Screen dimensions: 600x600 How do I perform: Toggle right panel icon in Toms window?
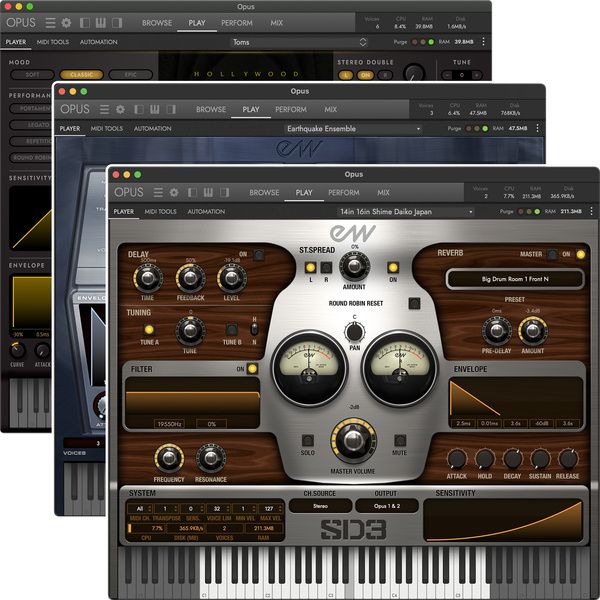[117, 23]
